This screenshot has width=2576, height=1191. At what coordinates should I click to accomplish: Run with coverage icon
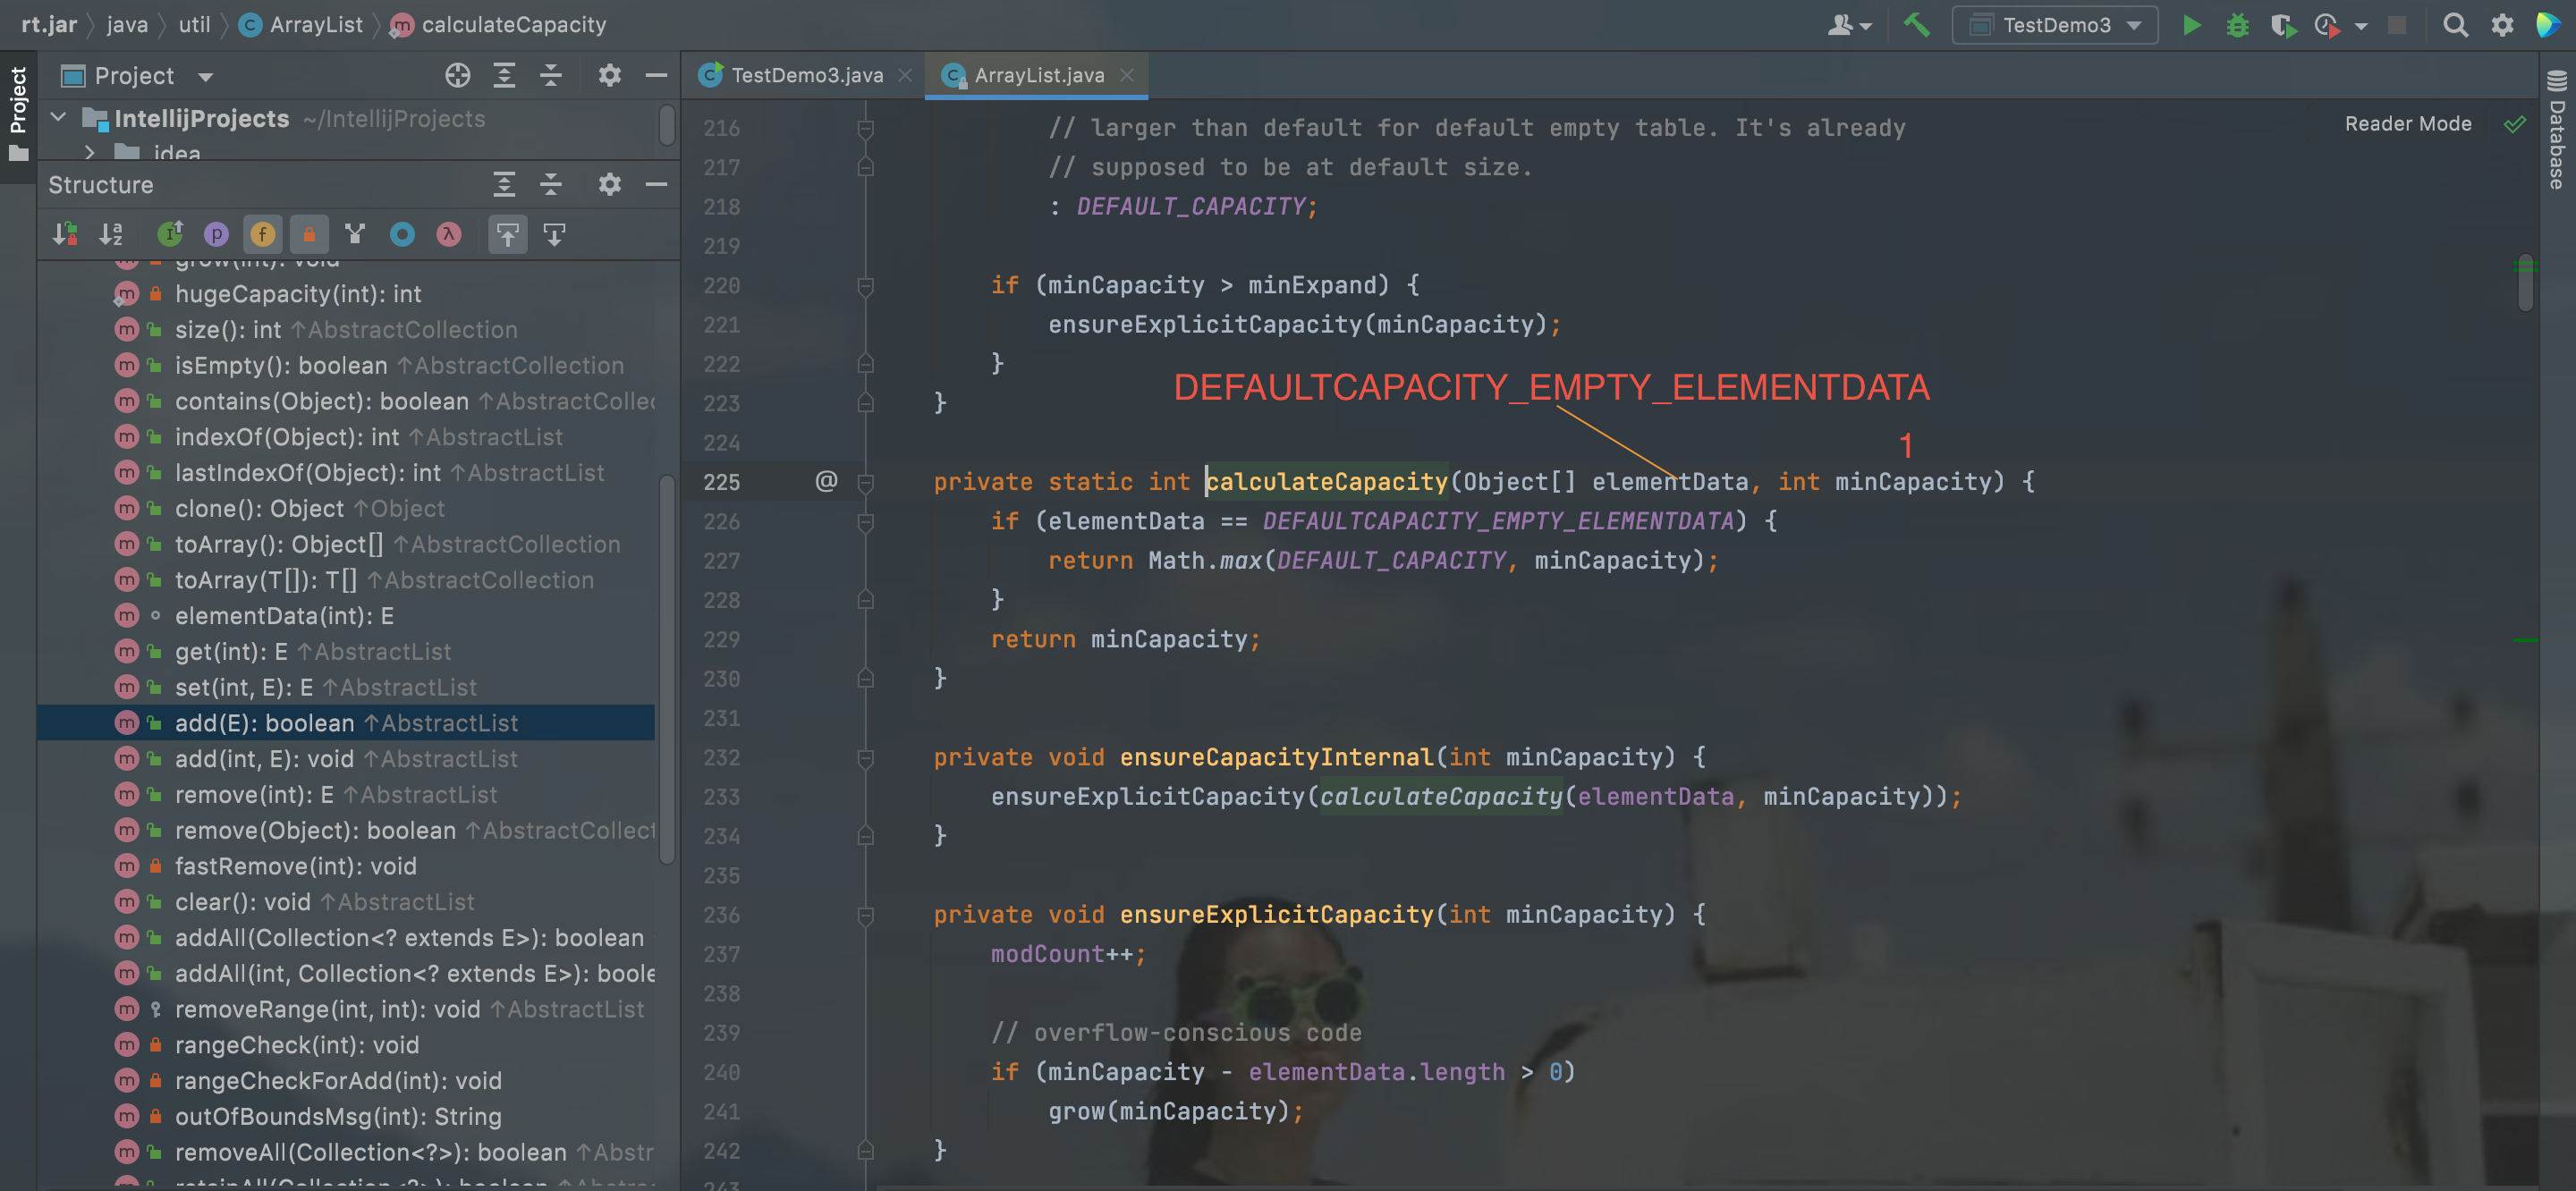coord(2283,25)
